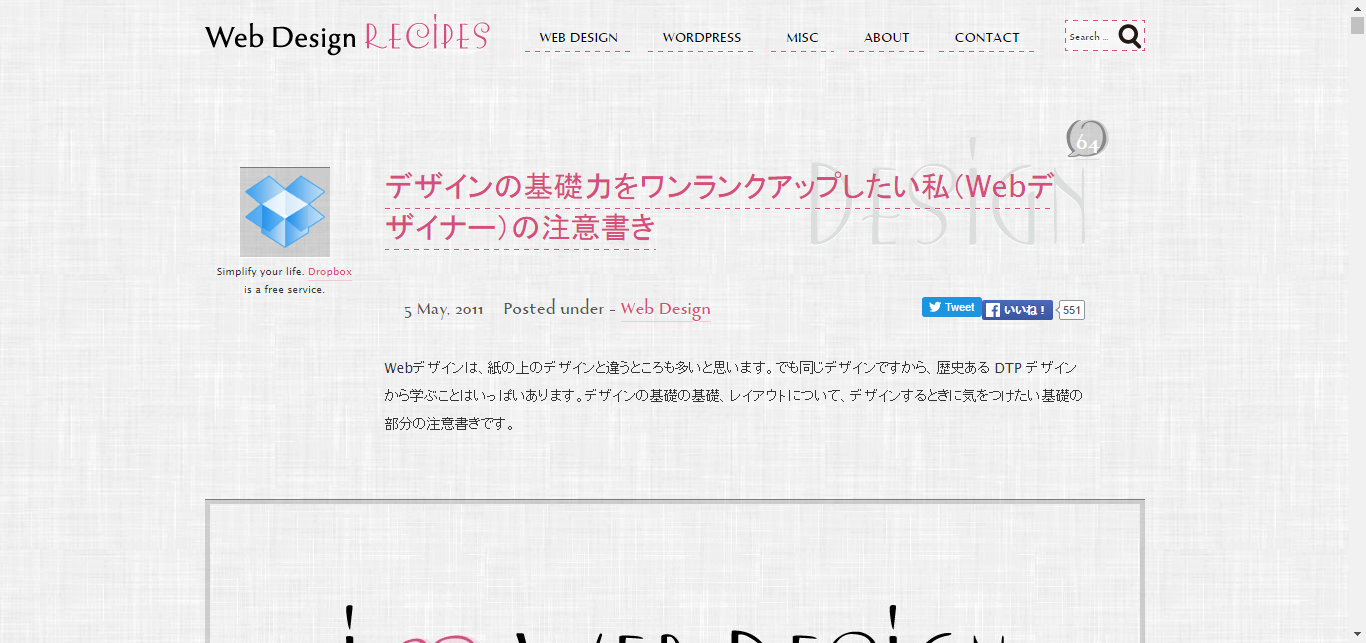Open the 64 comments speech bubble

click(1087, 140)
